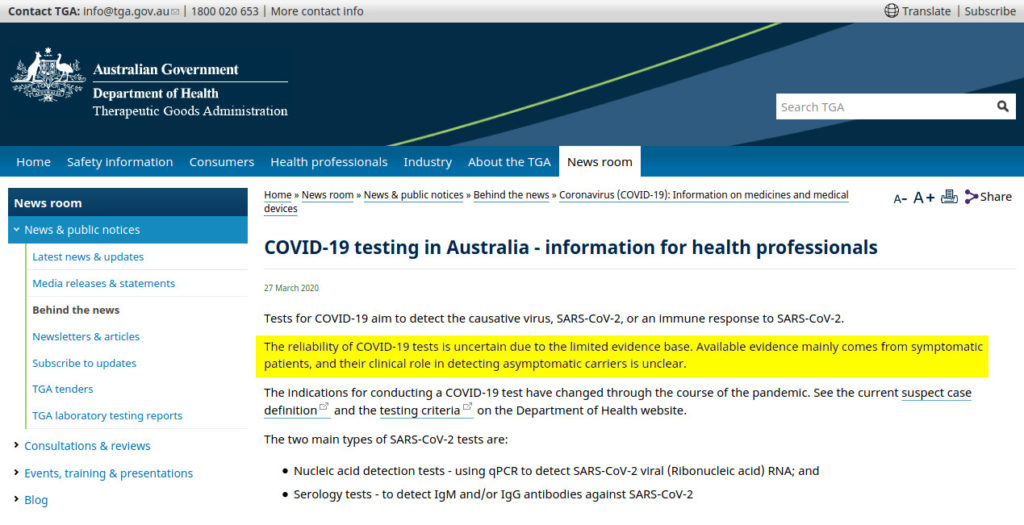Collapse the News & public notices section
The height and width of the screenshot is (525, 1024).
point(16,230)
